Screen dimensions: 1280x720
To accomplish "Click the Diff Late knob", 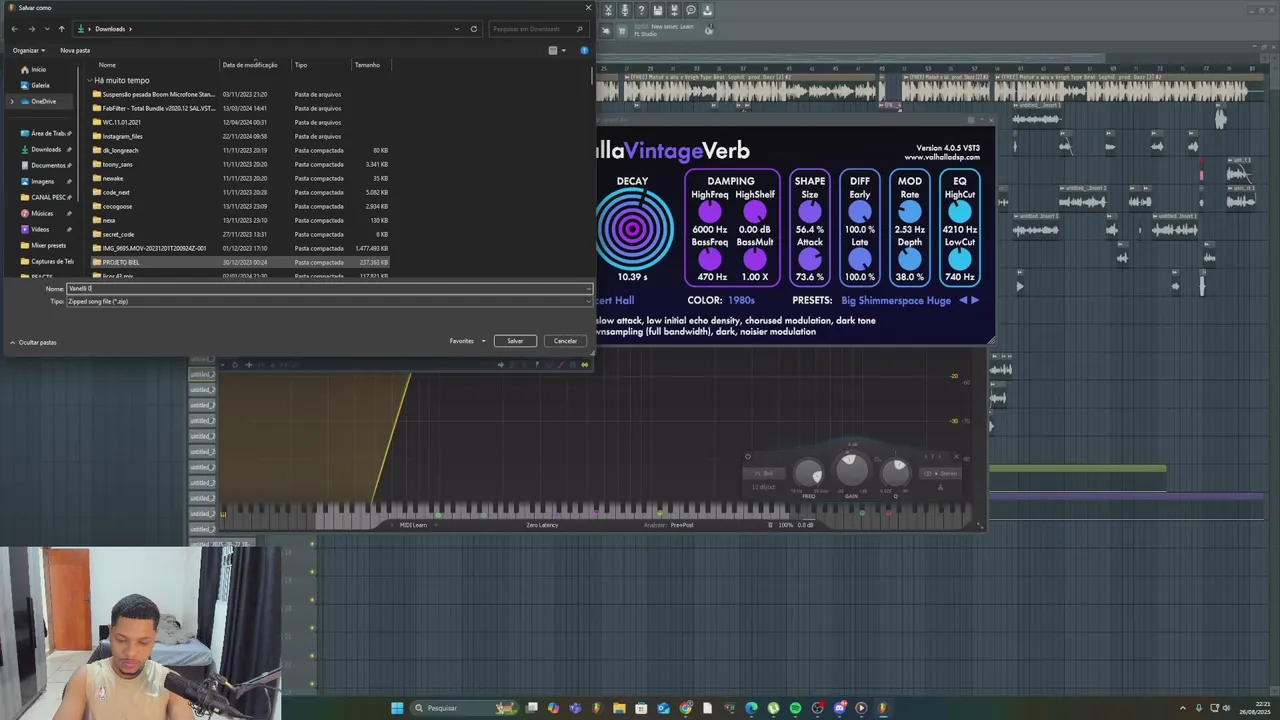I will [859, 259].
